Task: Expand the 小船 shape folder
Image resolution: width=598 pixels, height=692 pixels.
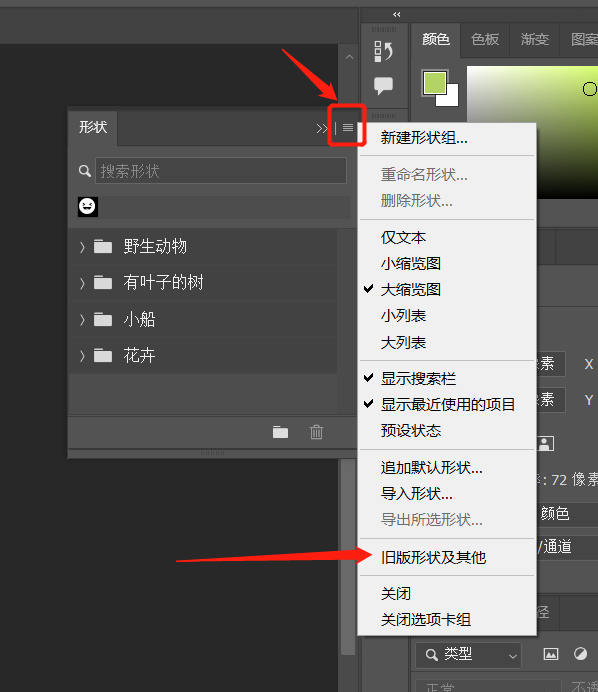Action: [82, 320]
